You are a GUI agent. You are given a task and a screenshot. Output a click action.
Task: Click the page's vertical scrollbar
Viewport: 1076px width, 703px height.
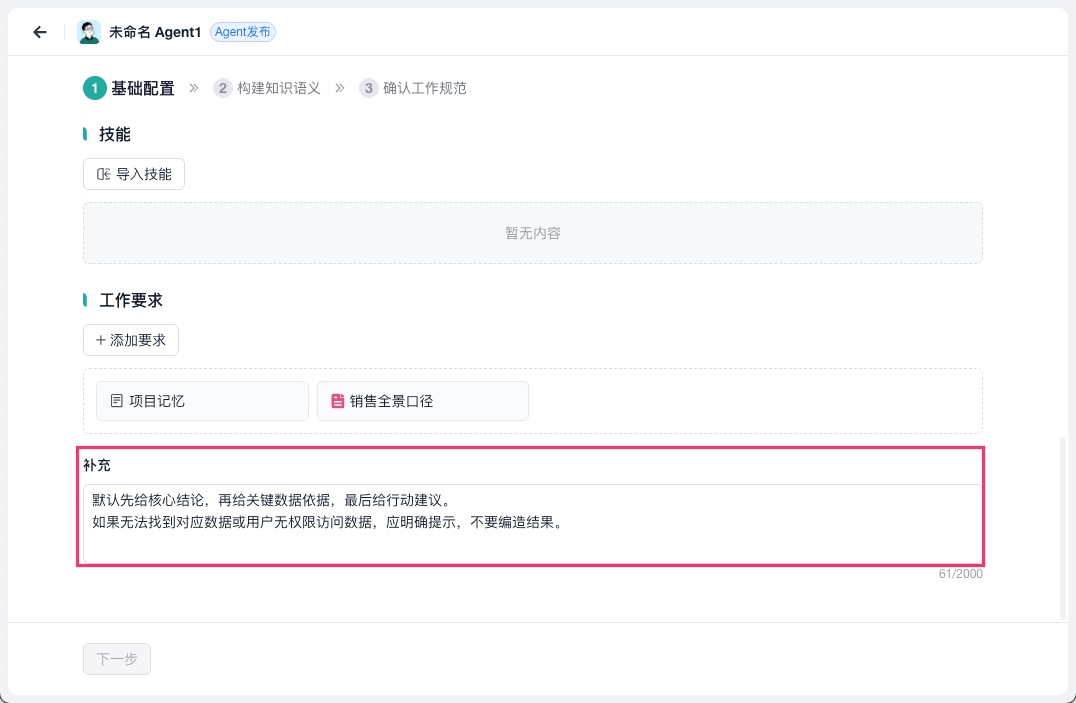(x=1064, y=529)
